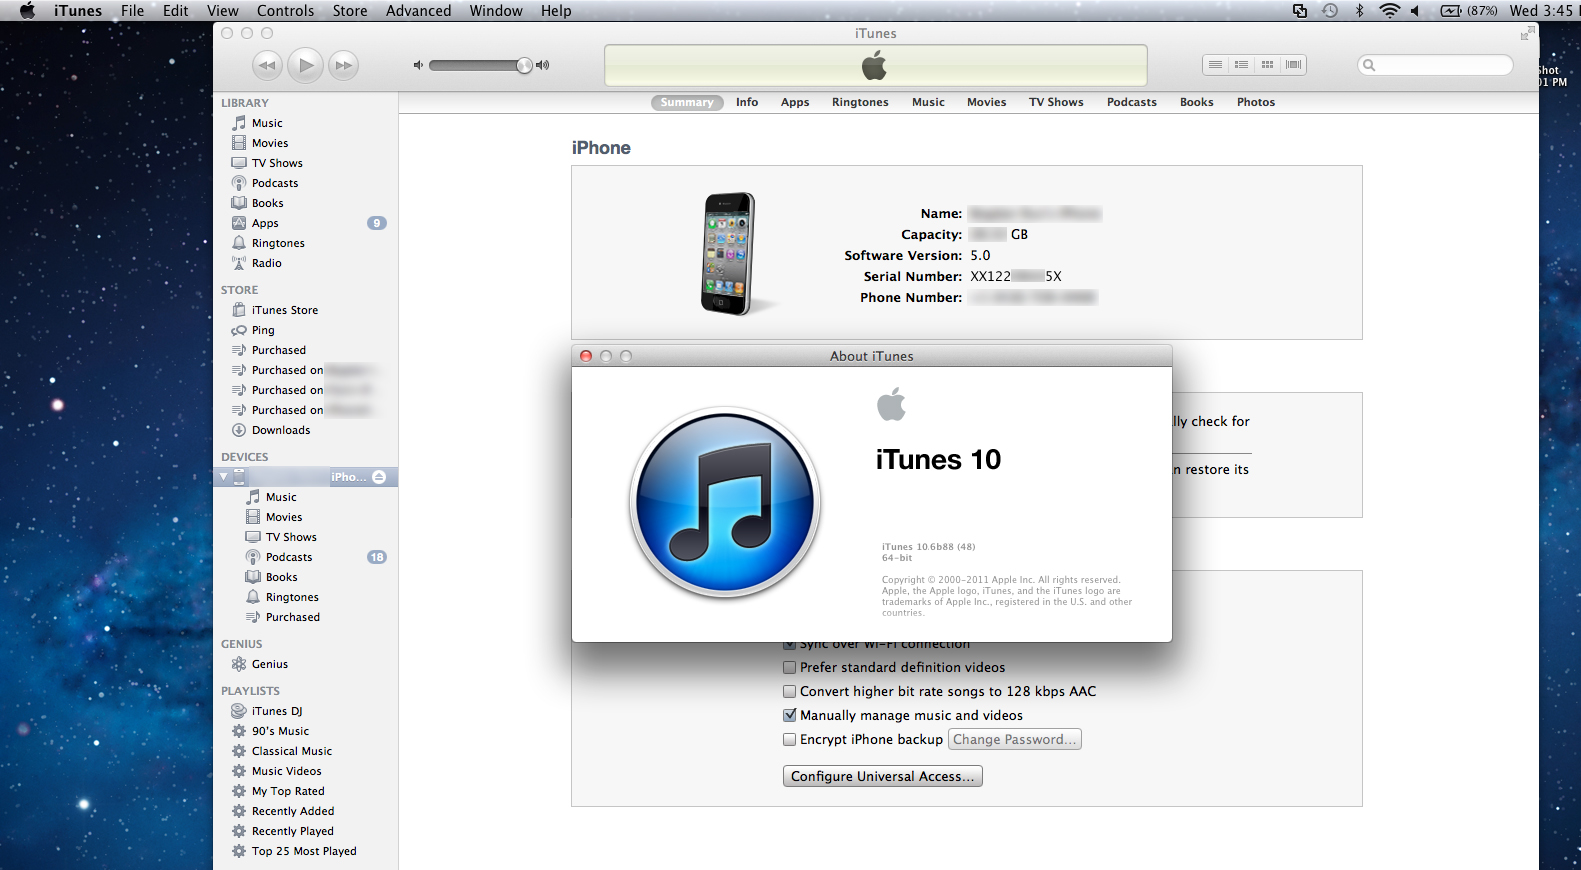Click the previous track rewind button
The image size is (1581, 870).
click(x=267, y=65)
